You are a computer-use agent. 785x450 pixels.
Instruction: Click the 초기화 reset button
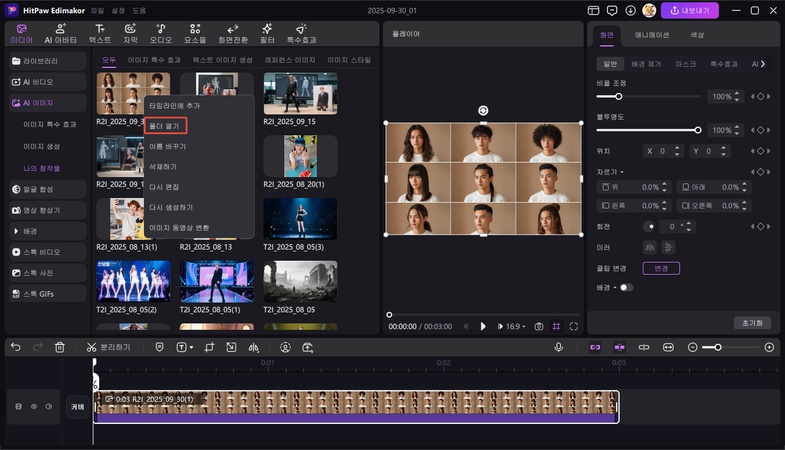click(x=752, y=323)
